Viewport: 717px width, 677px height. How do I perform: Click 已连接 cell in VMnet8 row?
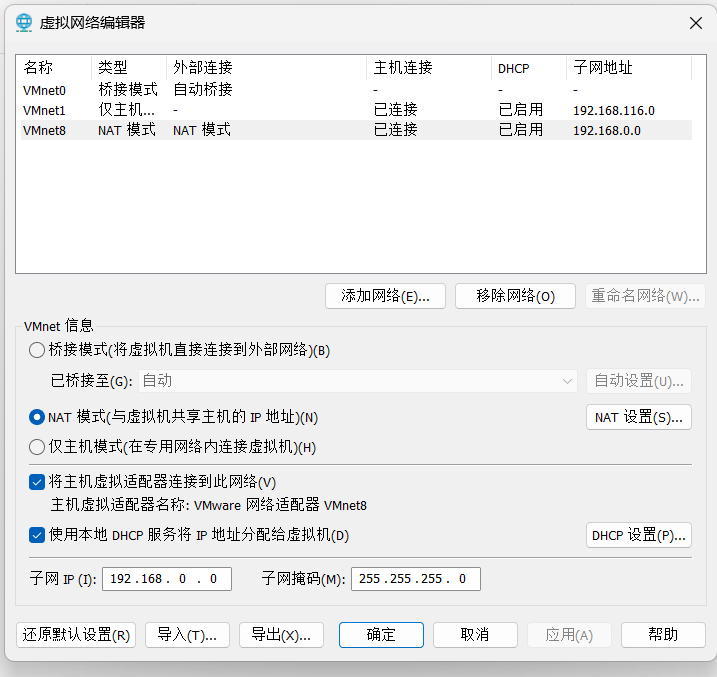(396, 130)
